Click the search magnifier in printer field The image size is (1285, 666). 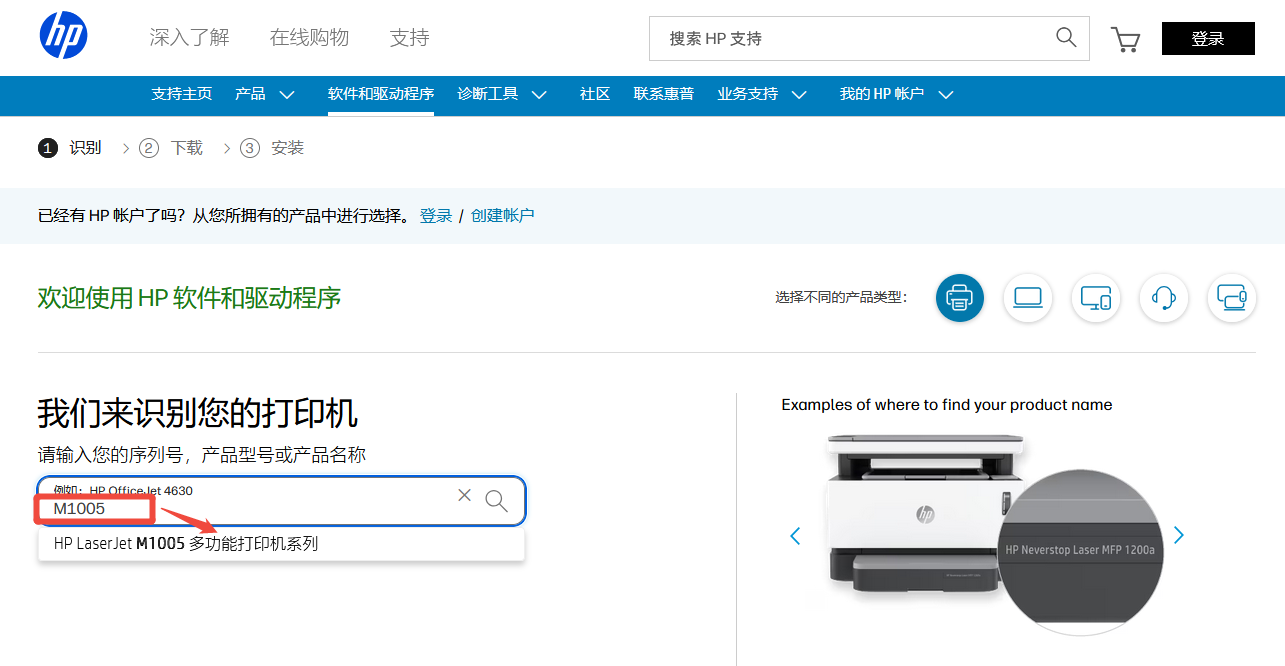pos(496,501)
